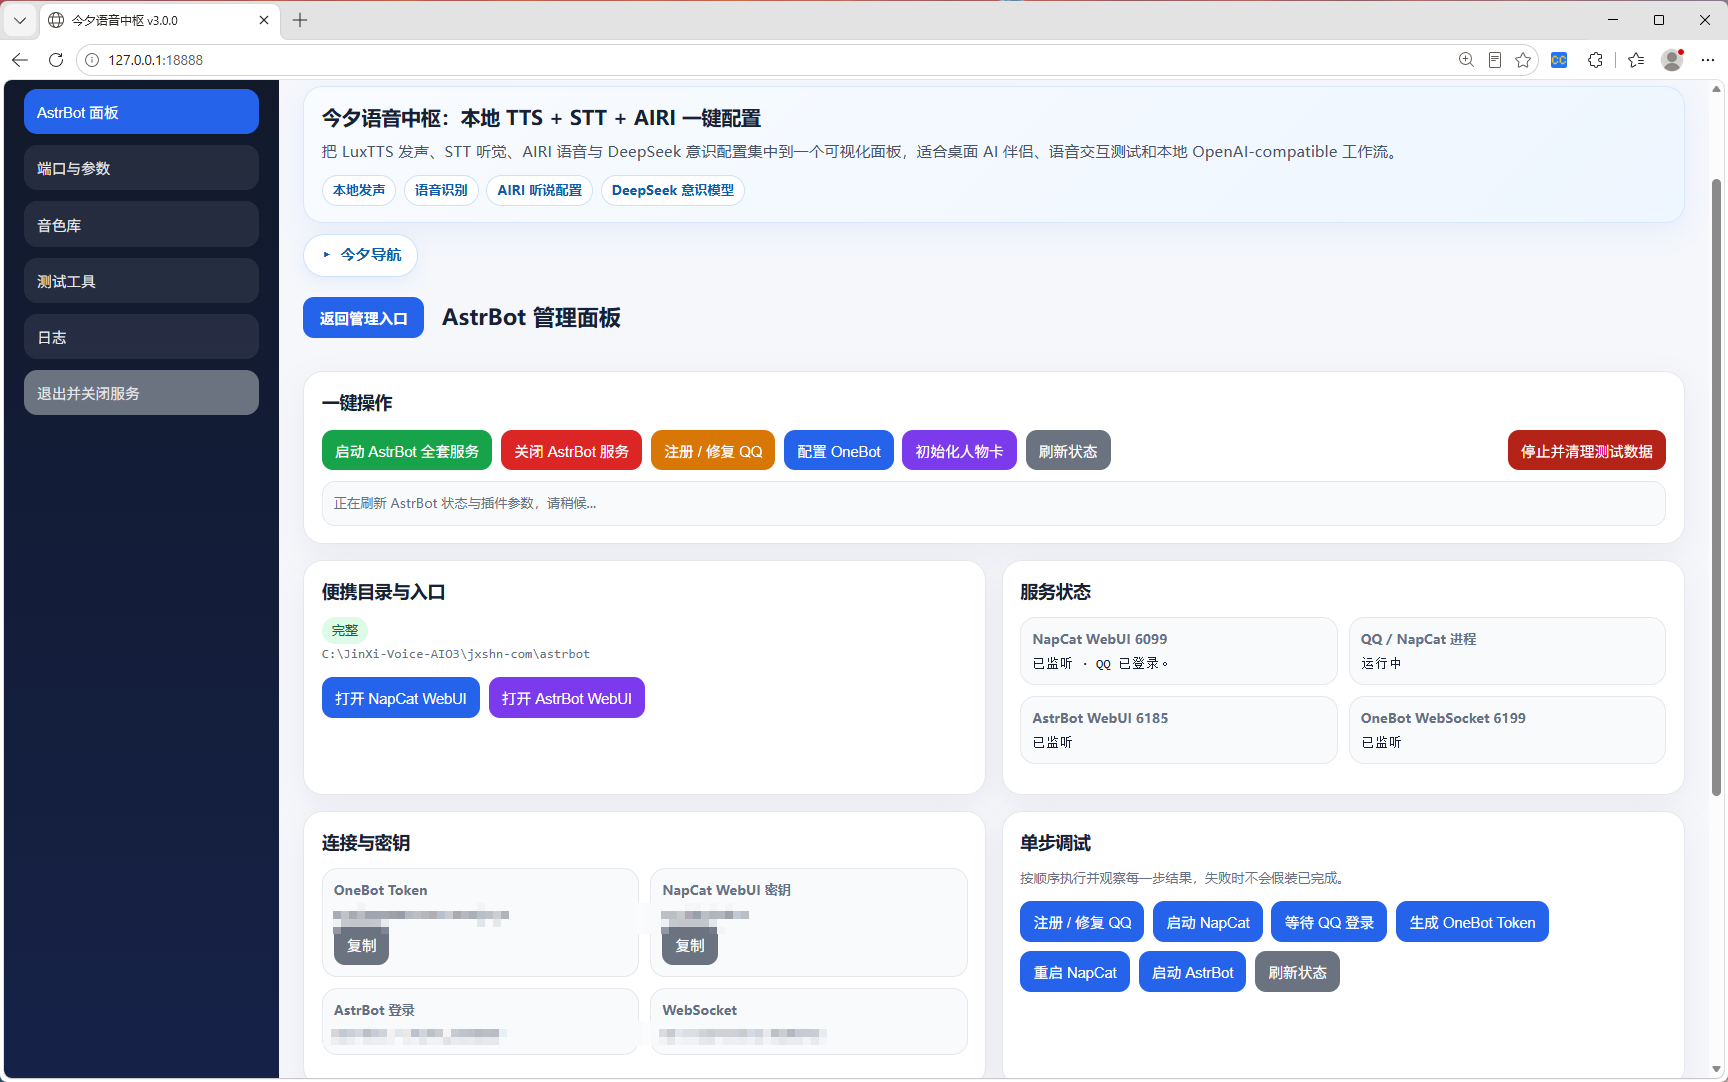1728x1082 pixels.
Task: Click the red 关闭 AstrBot 服务 button
Action: [x=571, y=451]
